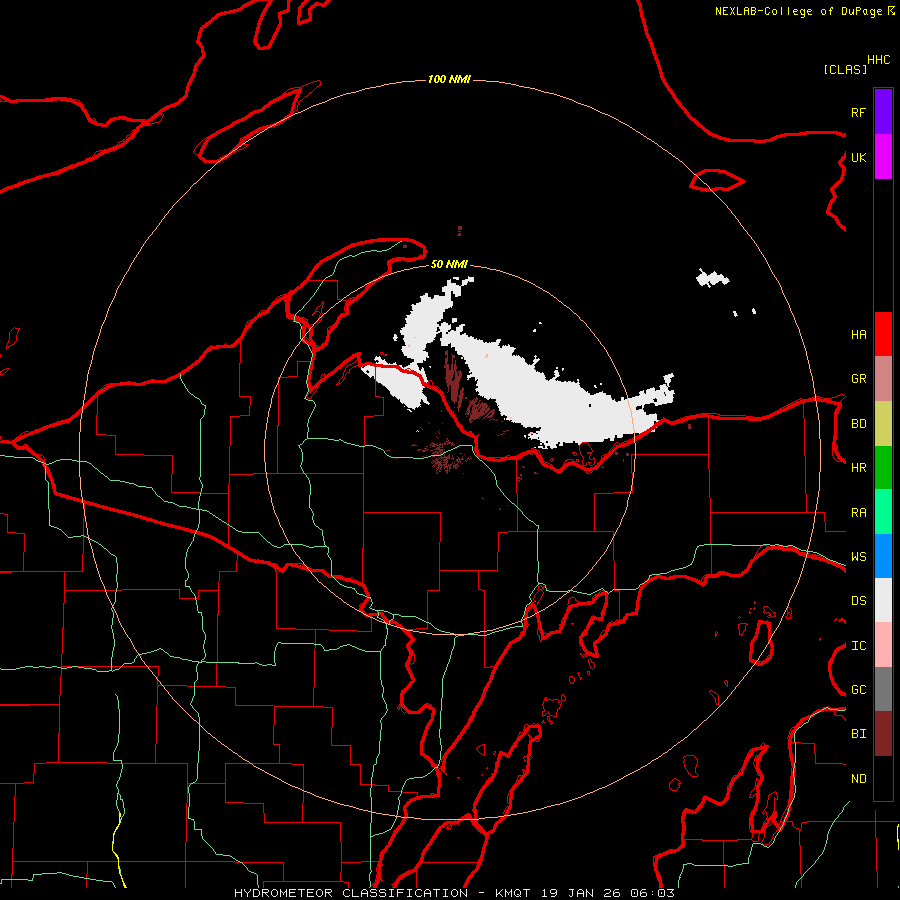
Task: Click the ND black legend swatch
Action: point(883,778)
